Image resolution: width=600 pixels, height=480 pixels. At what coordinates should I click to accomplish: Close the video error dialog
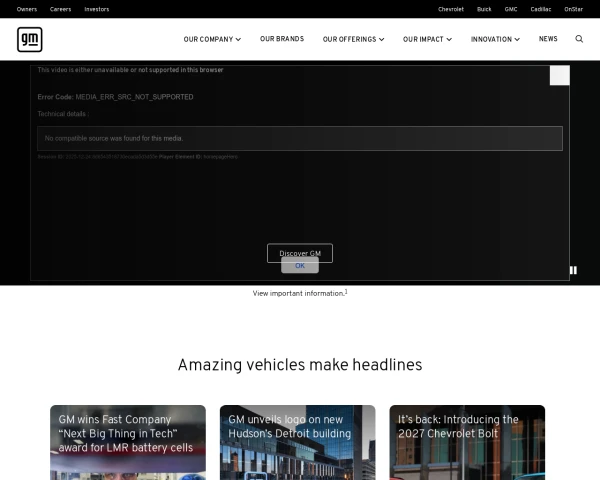click(559, 75)
